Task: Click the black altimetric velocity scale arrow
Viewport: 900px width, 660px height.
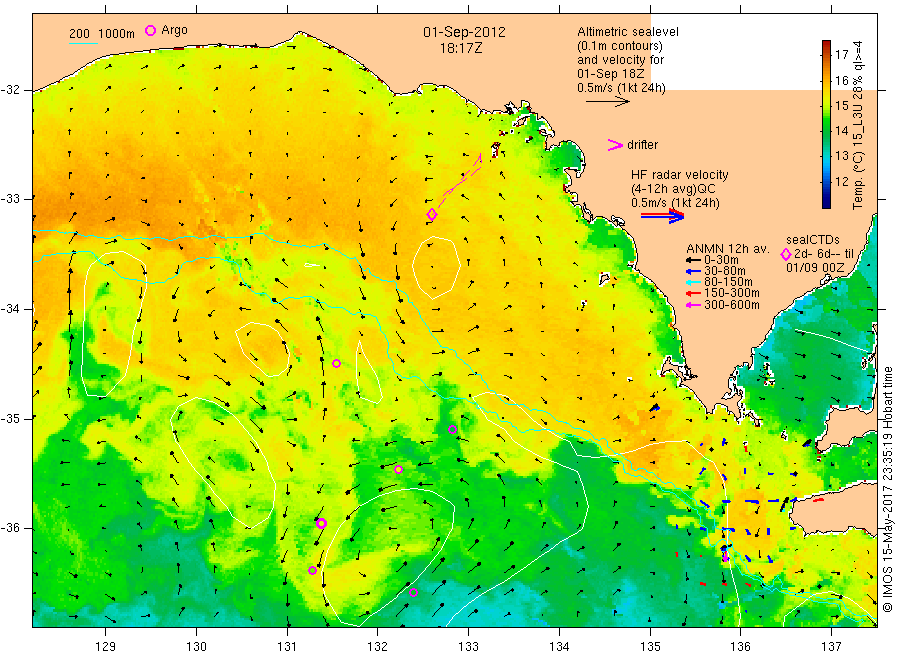Action: (608, 102)
